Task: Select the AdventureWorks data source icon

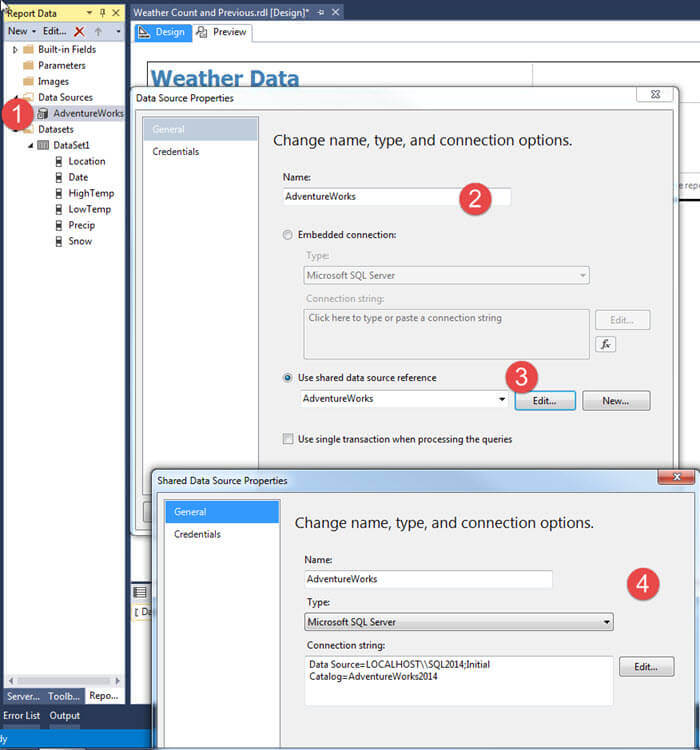Action: (43, 113)
